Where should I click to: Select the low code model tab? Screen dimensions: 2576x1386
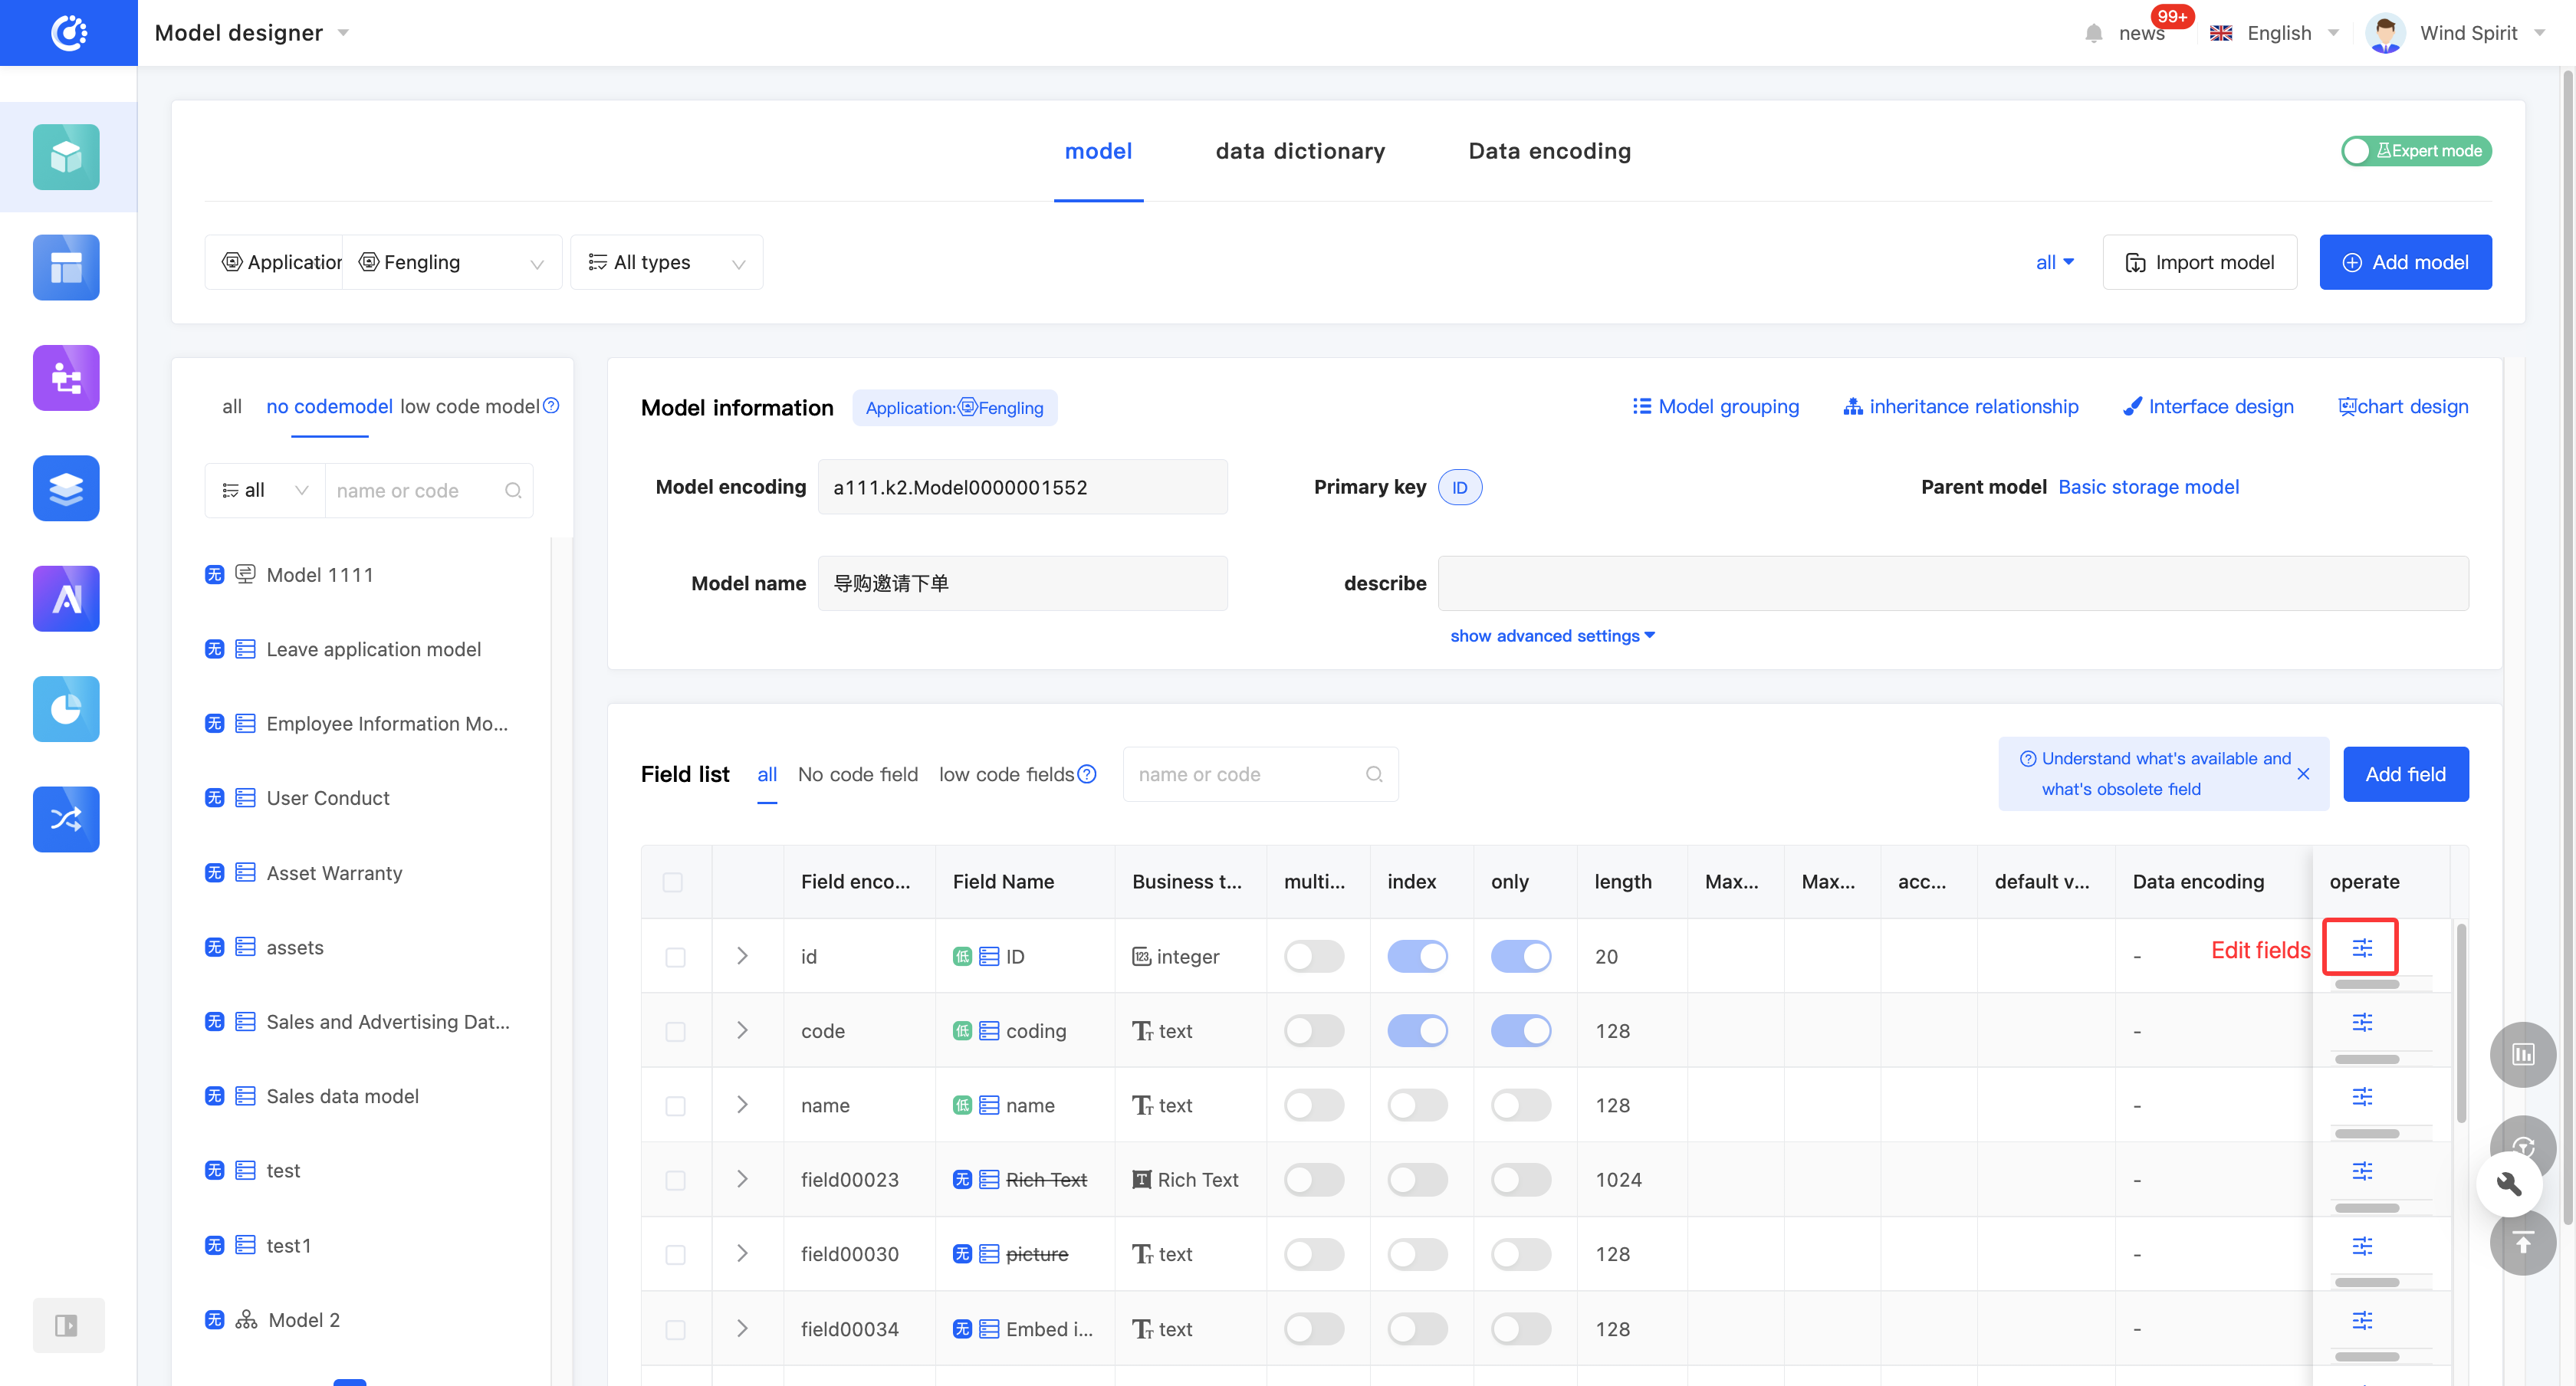click(x=469, y=406)
